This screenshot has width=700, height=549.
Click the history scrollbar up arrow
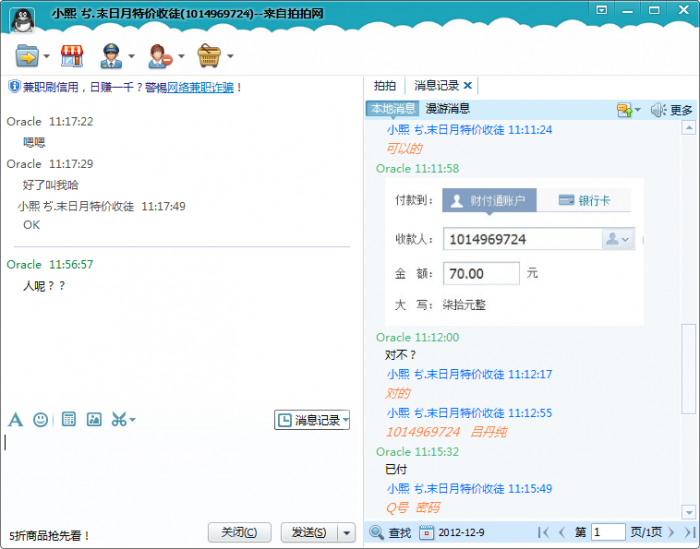coord(689,128)
